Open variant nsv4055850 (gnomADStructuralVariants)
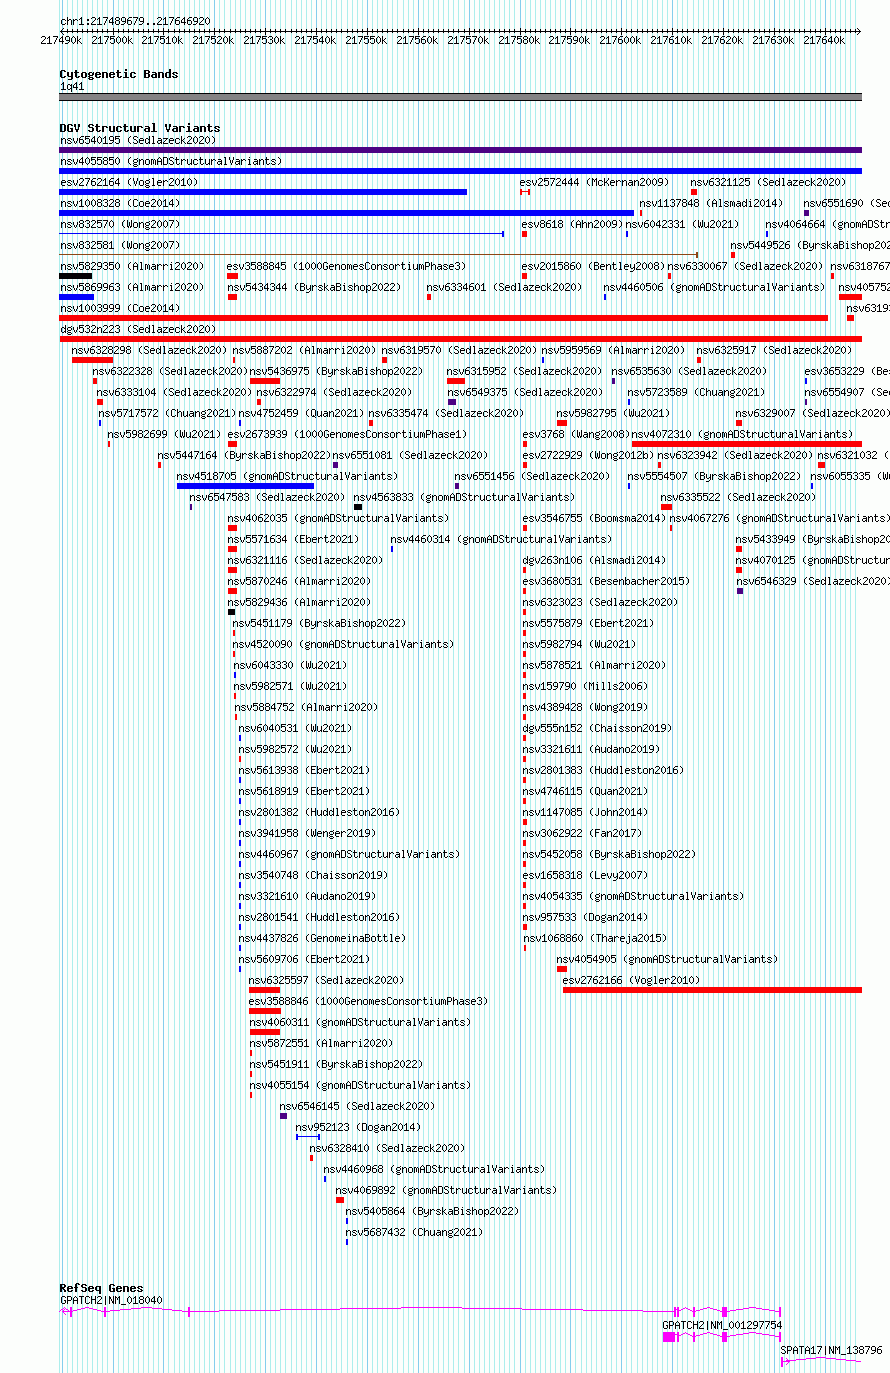Image resolution: width=890 pixels, height=1373 pixels. pos(460,171)
